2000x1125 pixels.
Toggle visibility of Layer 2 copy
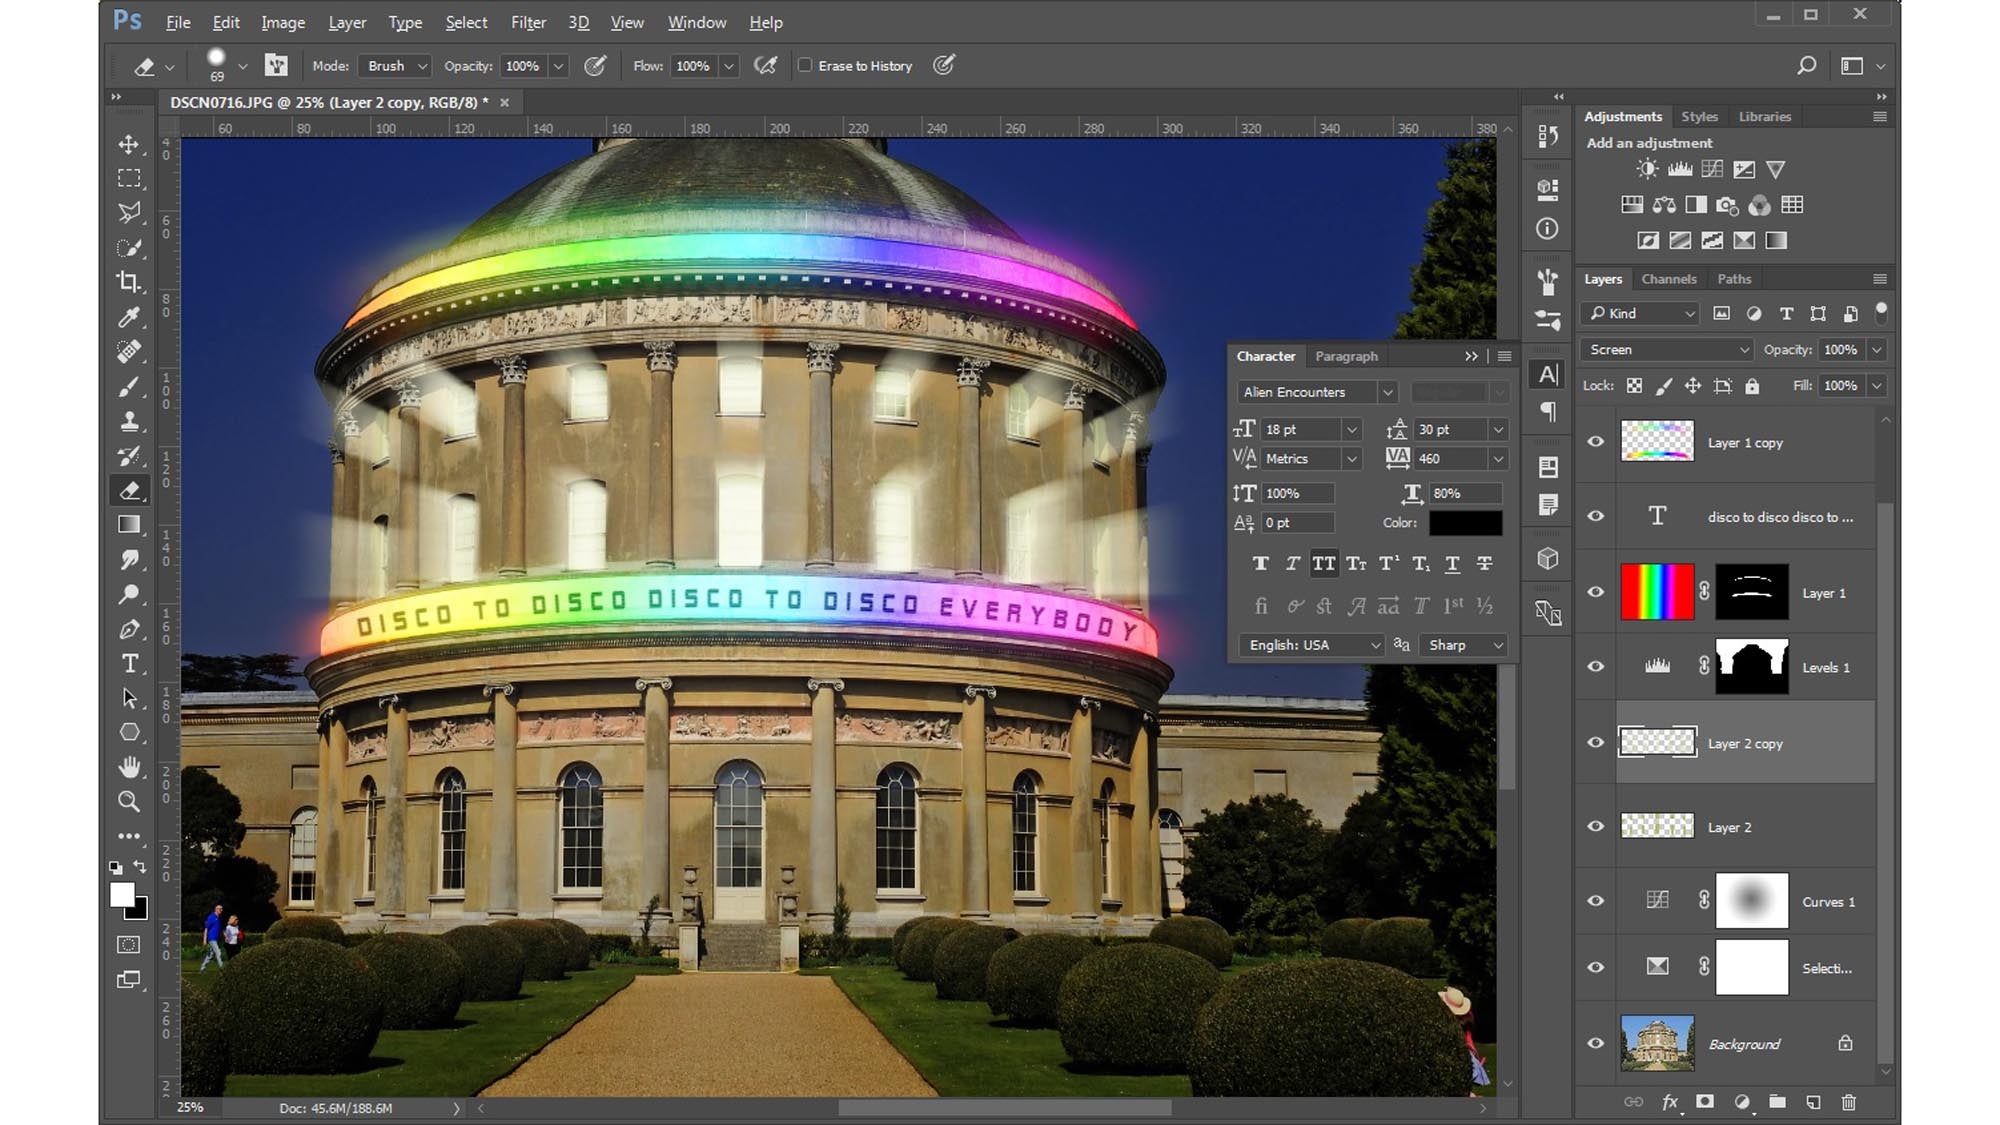1596,742
